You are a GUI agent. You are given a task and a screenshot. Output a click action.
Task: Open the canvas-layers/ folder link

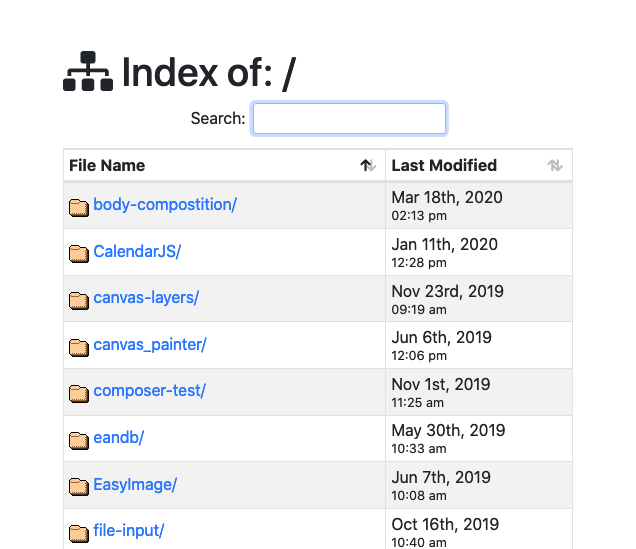[x=146, y=298]
